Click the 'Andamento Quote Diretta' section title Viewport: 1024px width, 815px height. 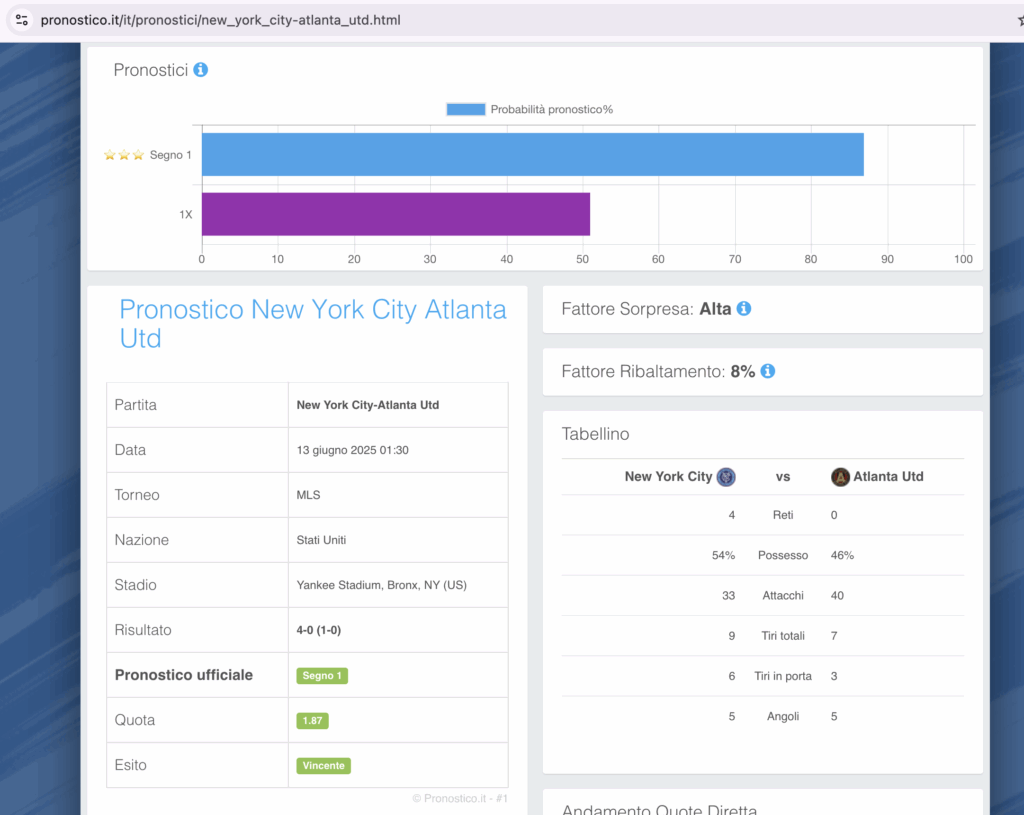click(660, 808)
